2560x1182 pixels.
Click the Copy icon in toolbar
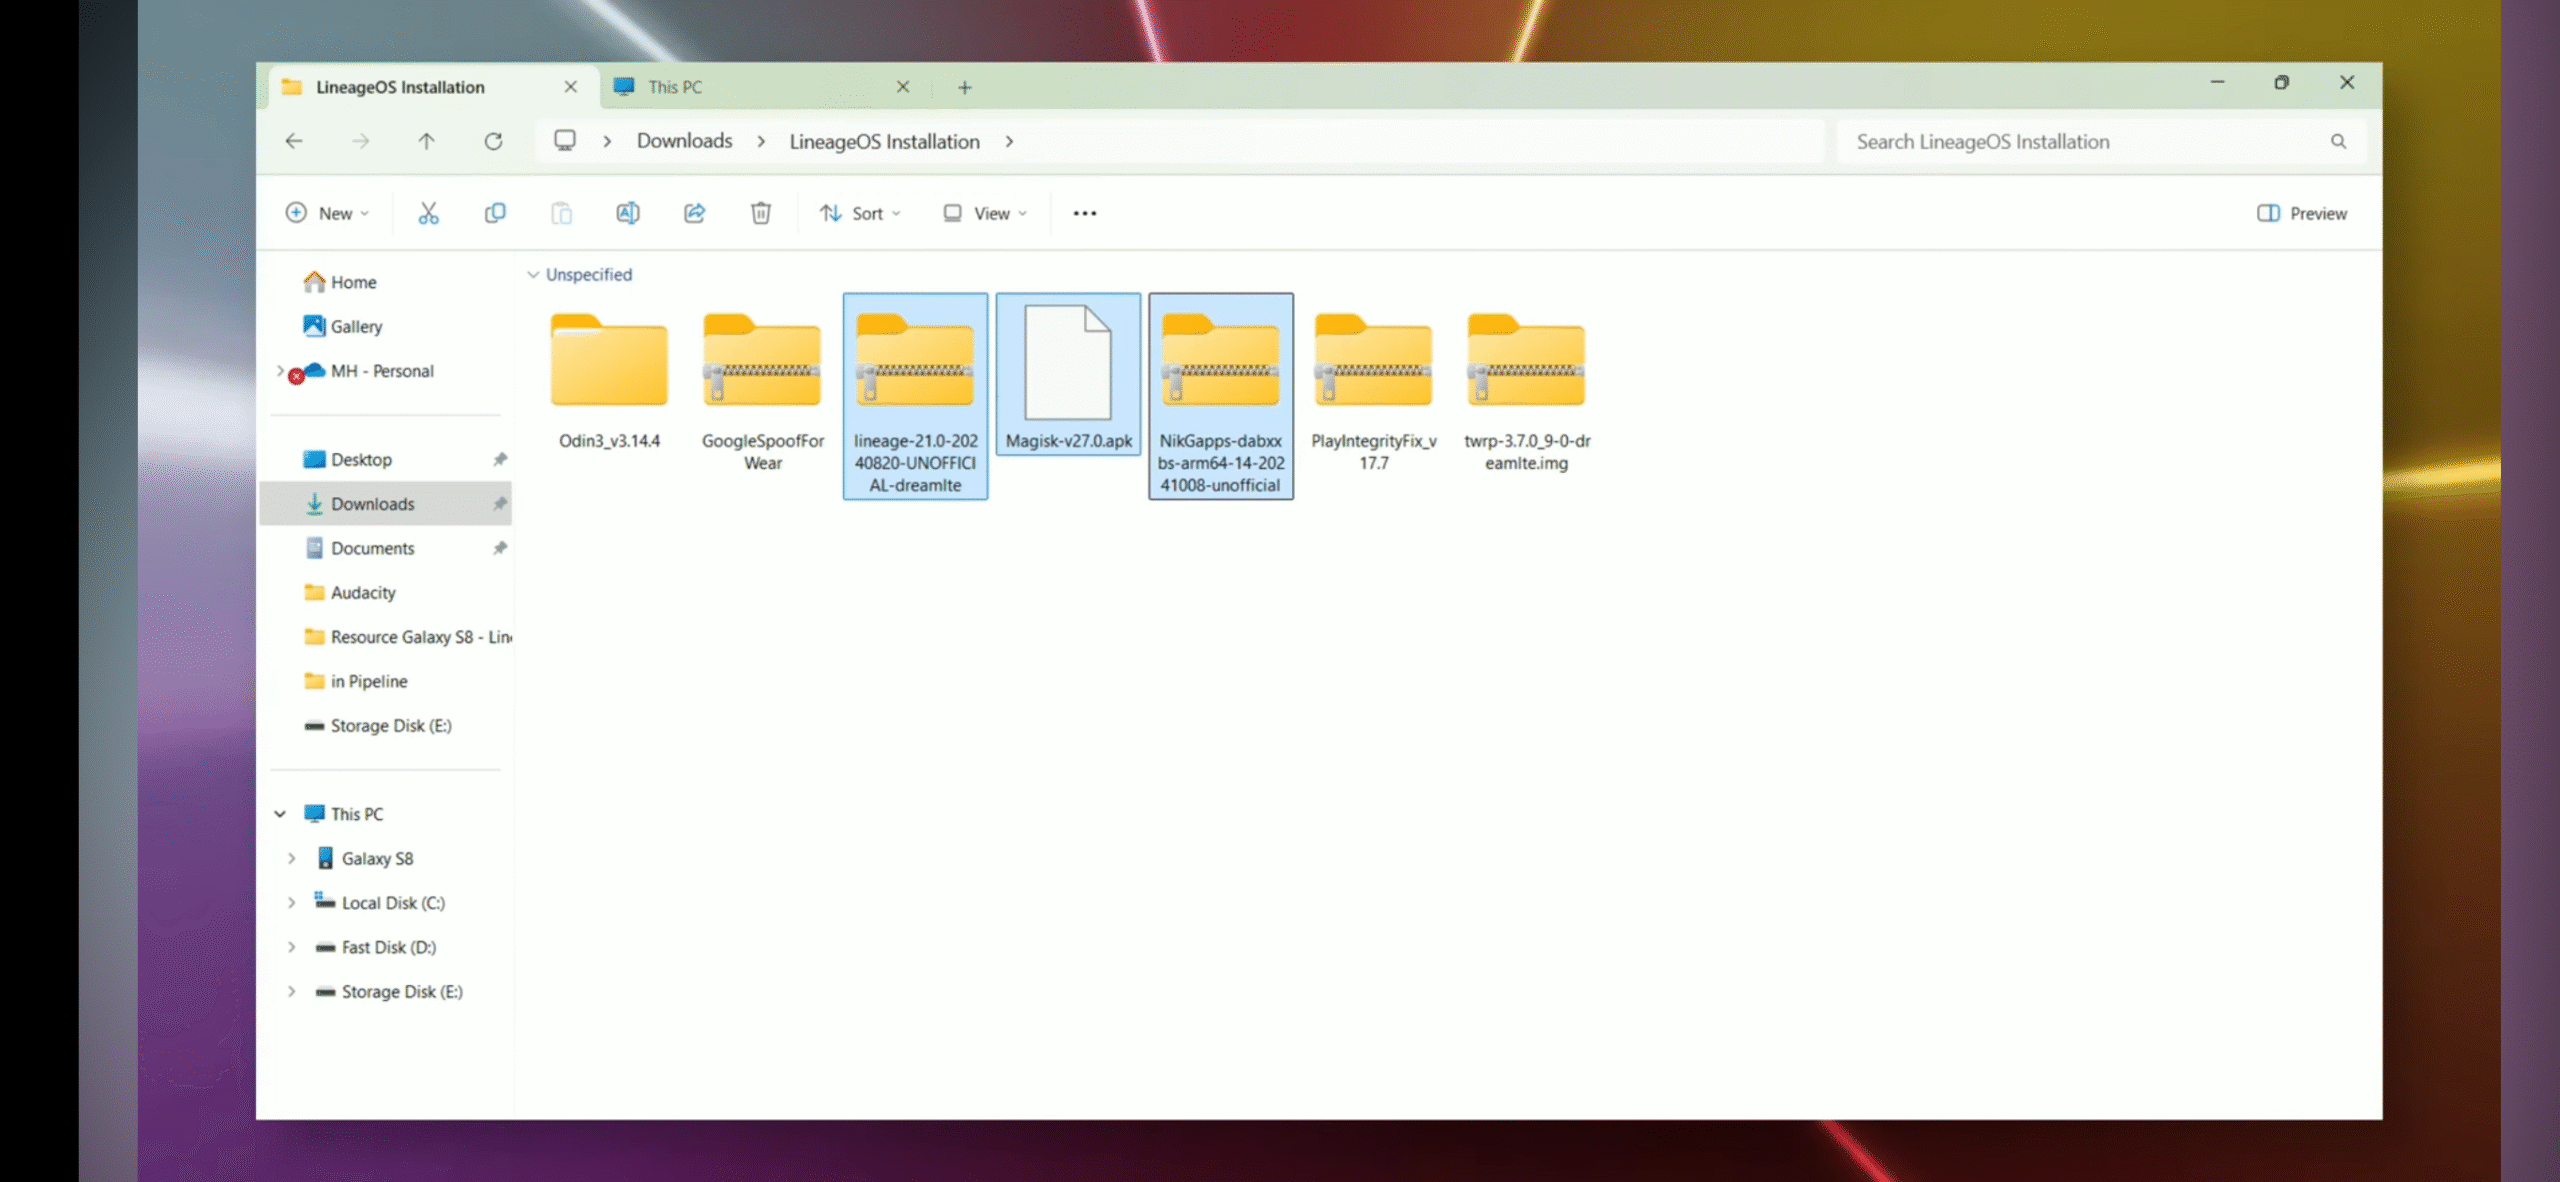[494, 213]
